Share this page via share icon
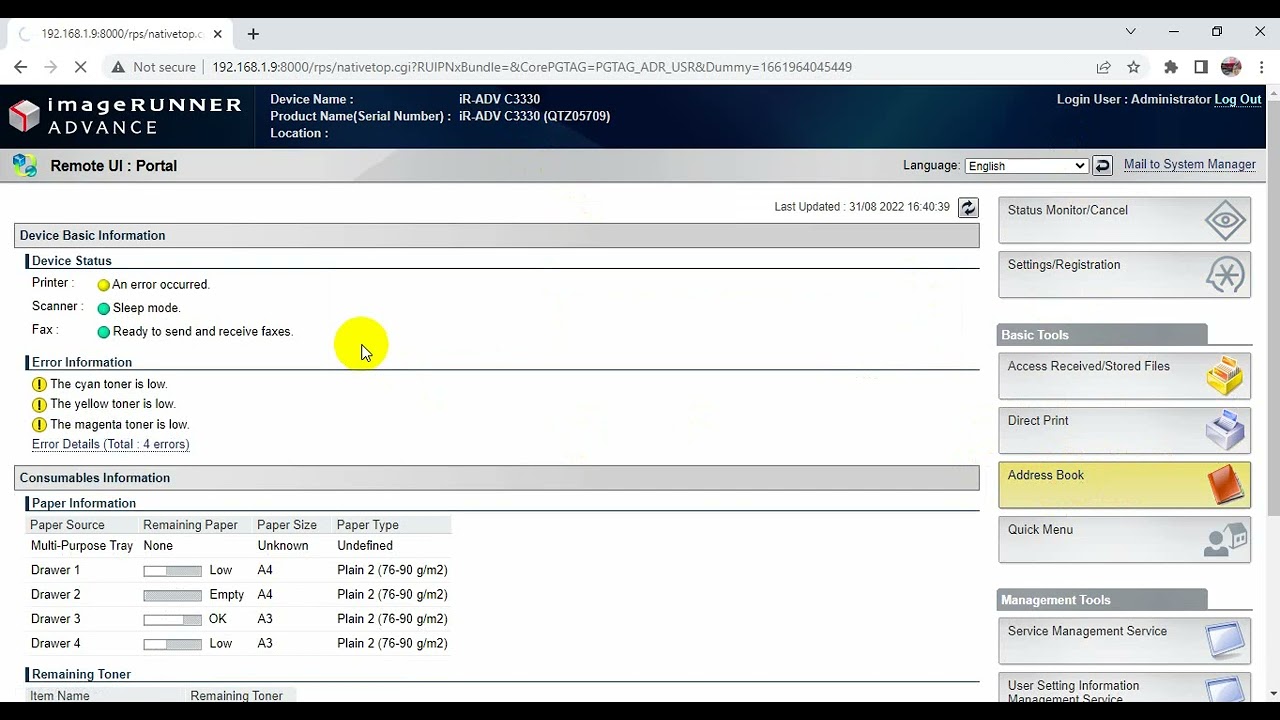 click(1103, 67)
